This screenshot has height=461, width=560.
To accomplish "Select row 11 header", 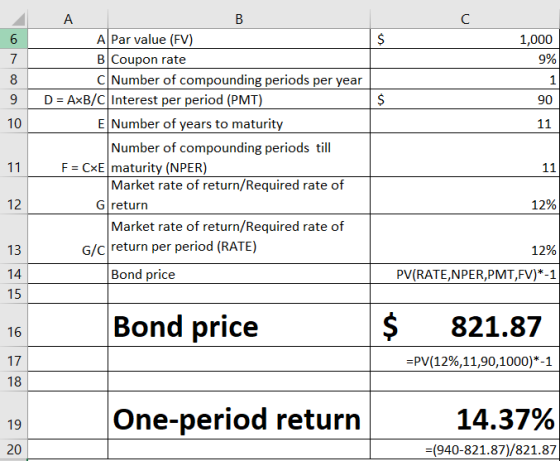I will coord(14,155).
